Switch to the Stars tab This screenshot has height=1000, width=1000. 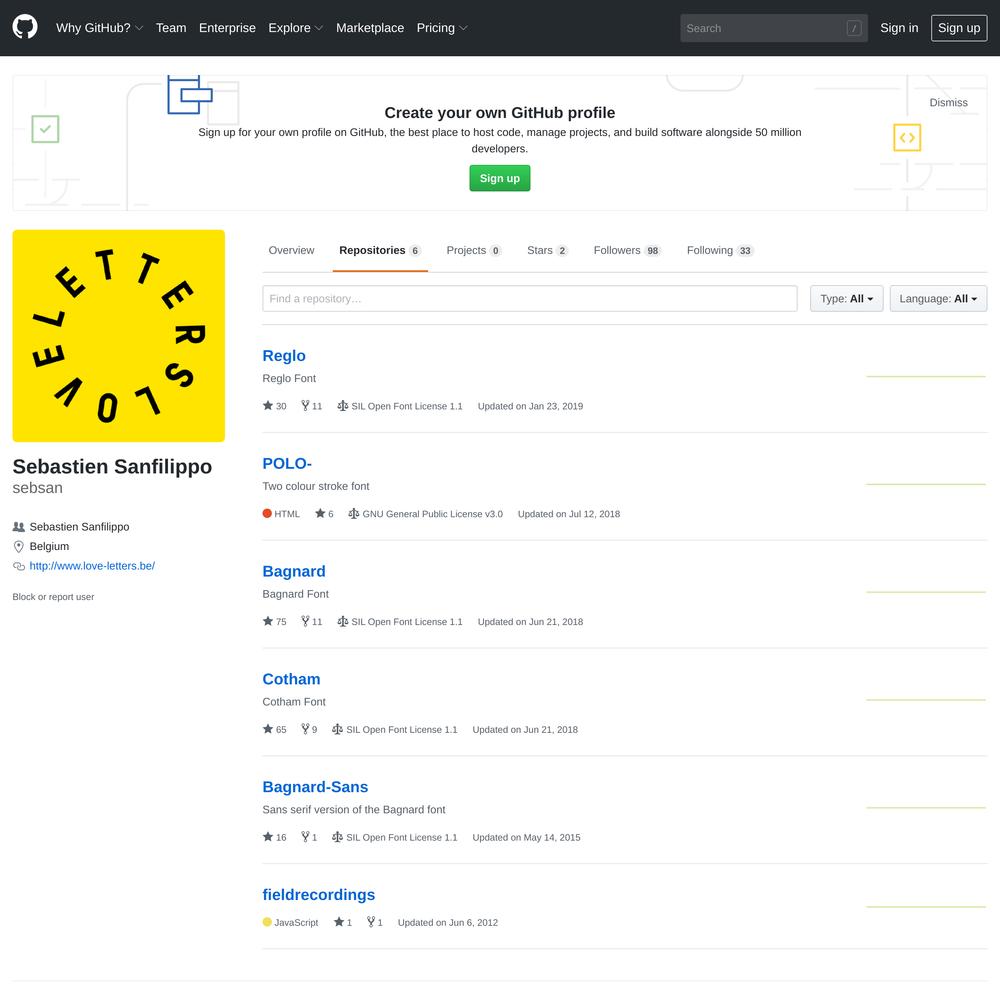(547, 251)
